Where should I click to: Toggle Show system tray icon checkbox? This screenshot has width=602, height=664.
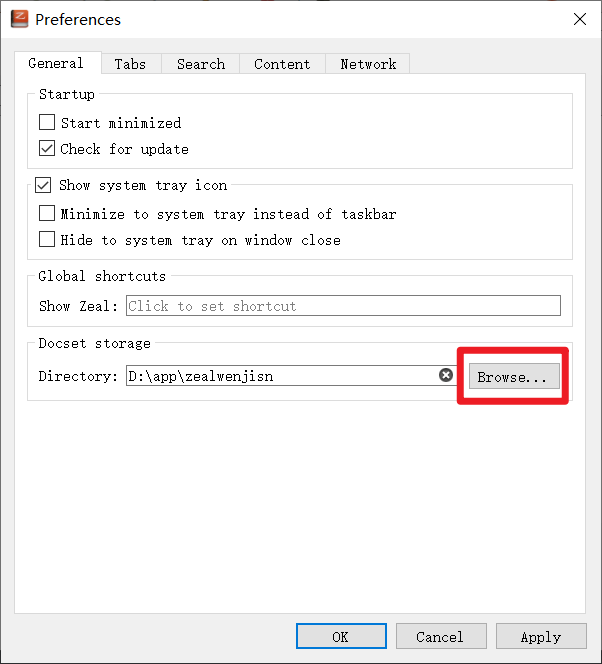tap(43, 185)
